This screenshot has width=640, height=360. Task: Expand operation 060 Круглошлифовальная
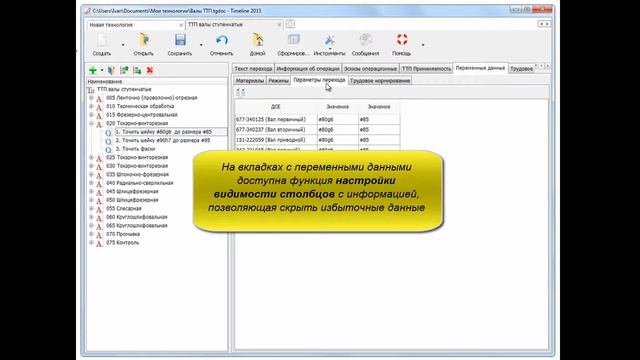point(91,217)
